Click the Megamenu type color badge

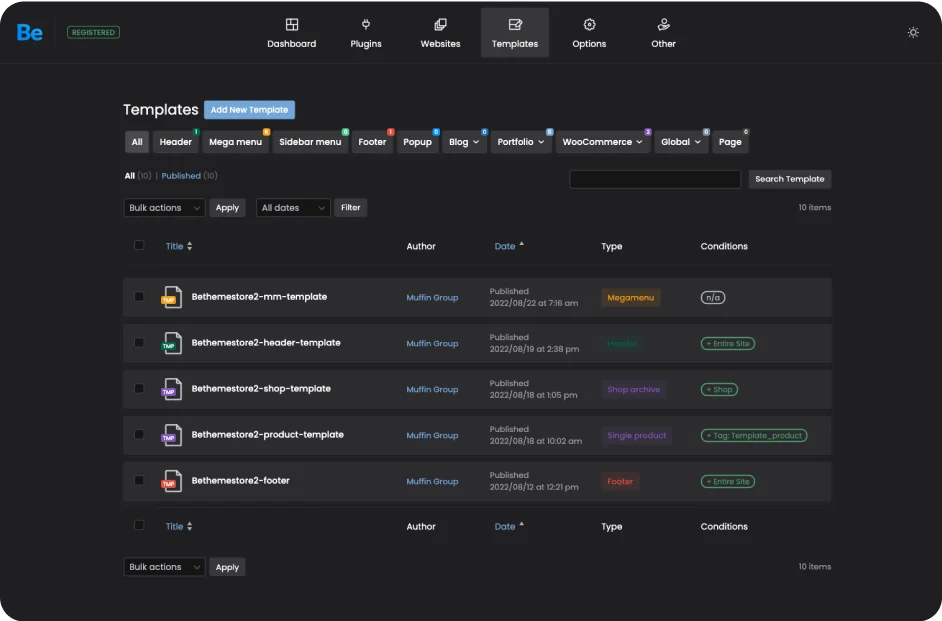[630, 298]
